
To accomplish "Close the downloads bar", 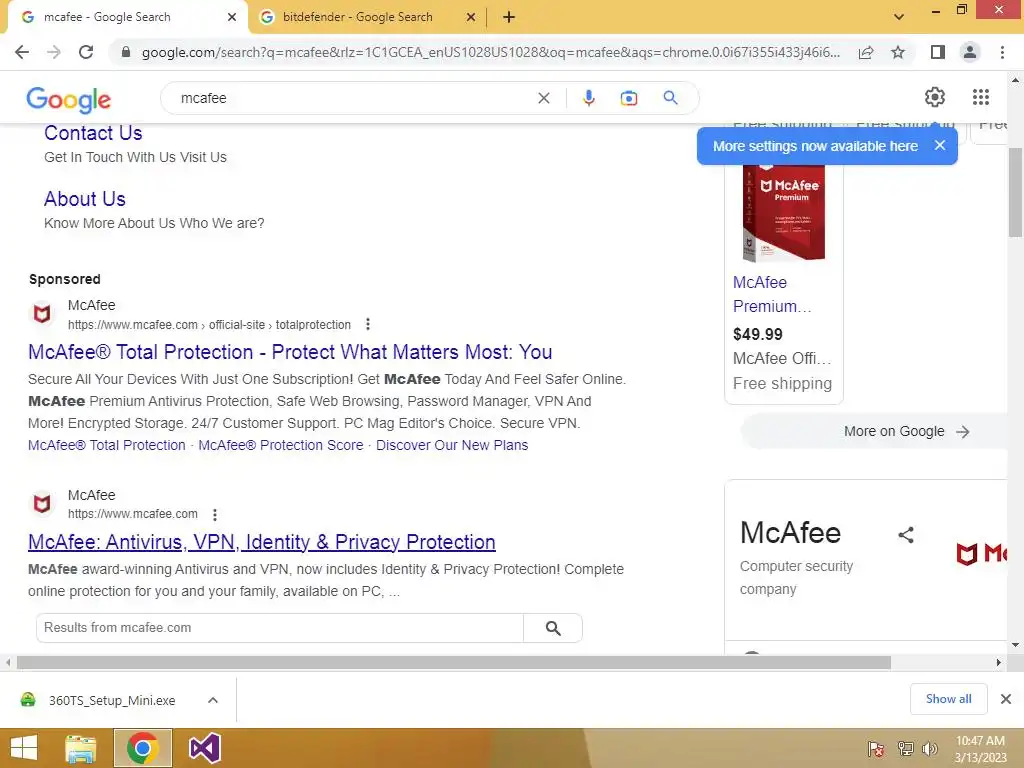I will coord(1006,699).
